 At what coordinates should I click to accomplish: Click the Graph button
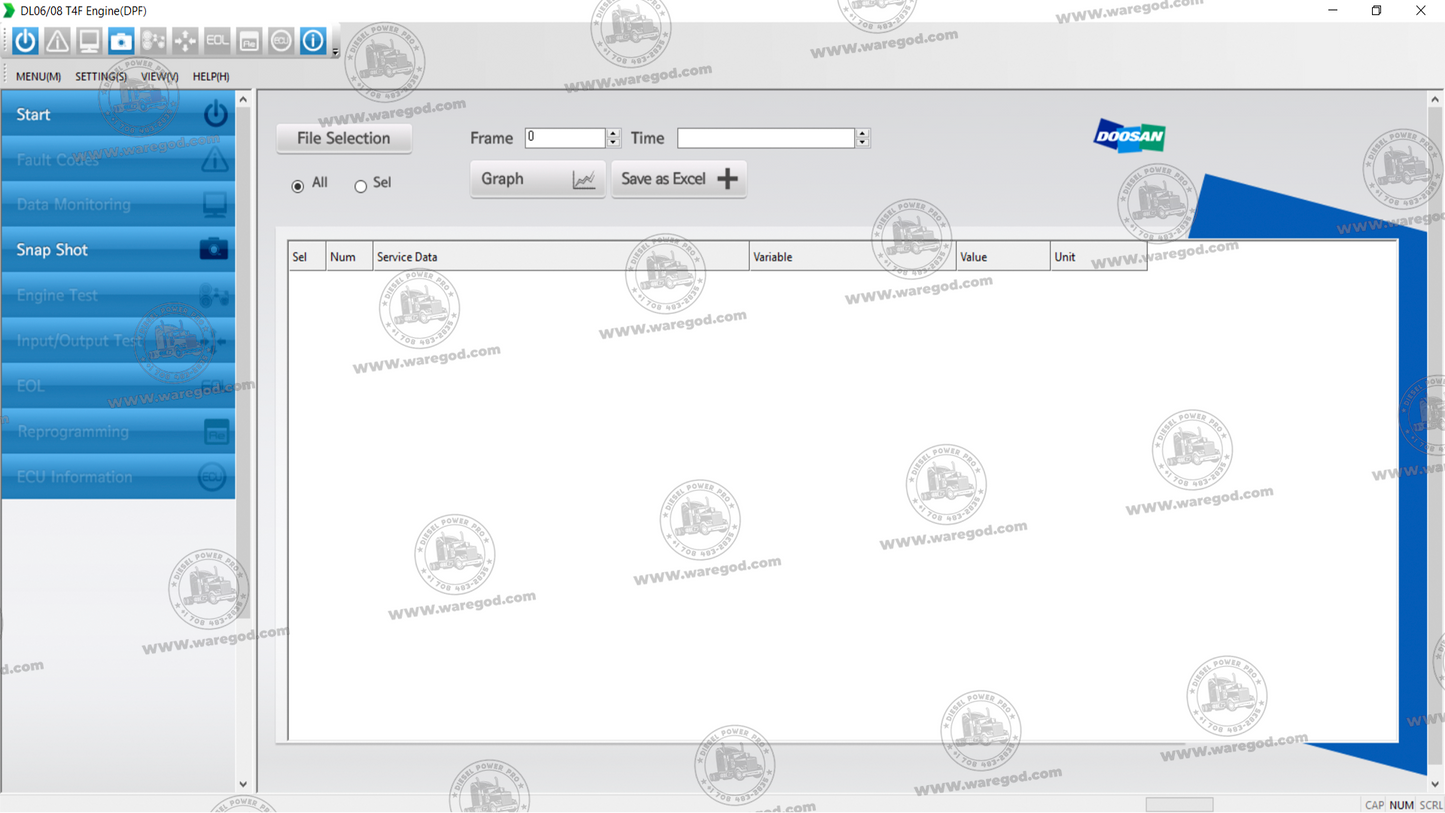point(537,179)
